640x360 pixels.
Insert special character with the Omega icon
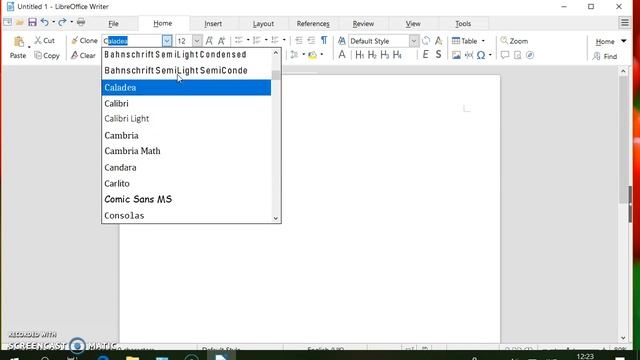coord(481,55)
